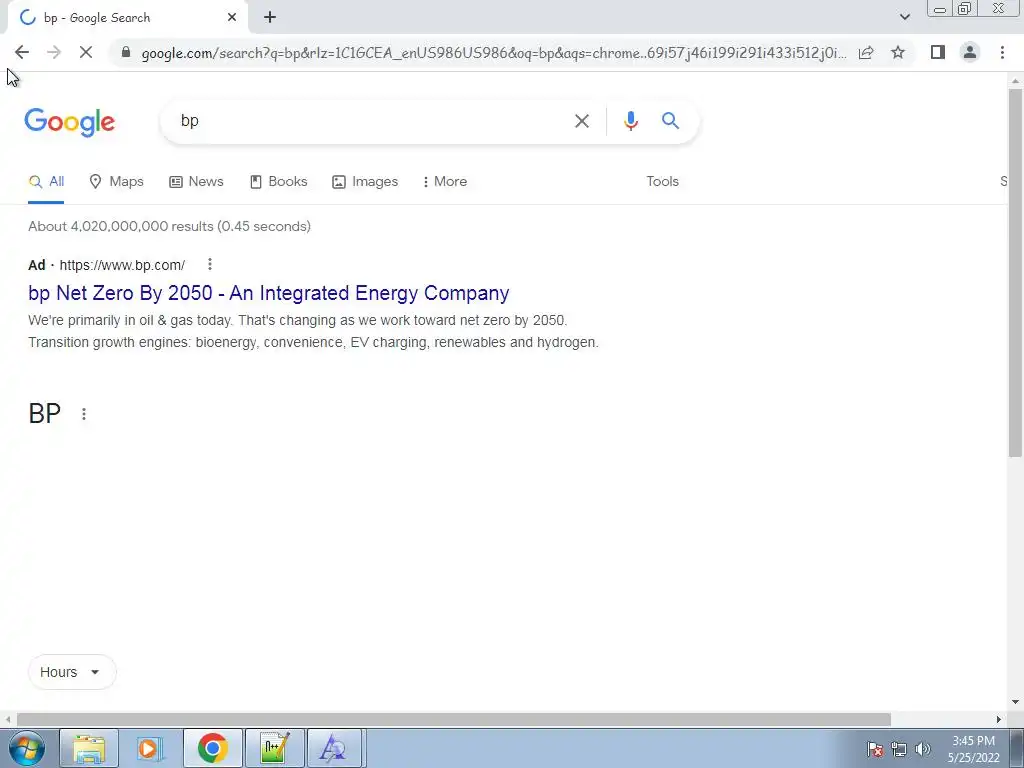Open a new tab with plus button
The height and width of the screenshot is (768, 1024).
coord(270,18)
